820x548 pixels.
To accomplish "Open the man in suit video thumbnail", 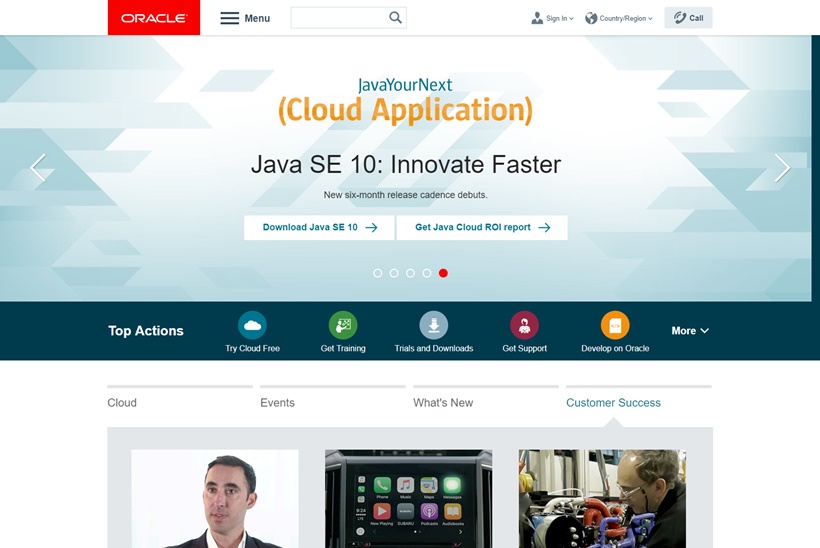I will [215, 498].
